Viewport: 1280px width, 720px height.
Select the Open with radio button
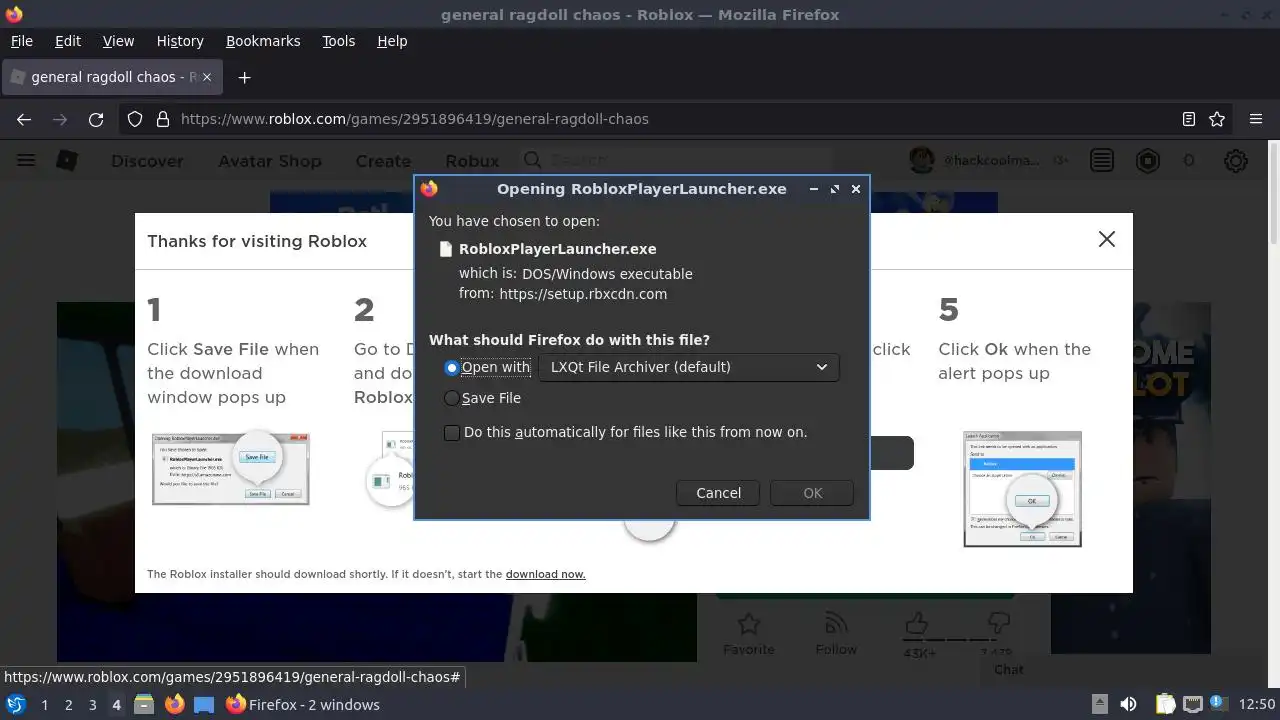click(x=452, y=367)
